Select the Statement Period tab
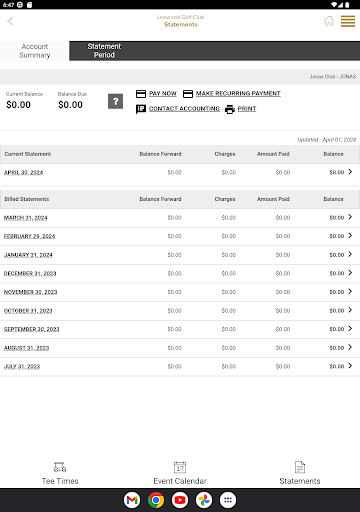 [x=104, y=51]
